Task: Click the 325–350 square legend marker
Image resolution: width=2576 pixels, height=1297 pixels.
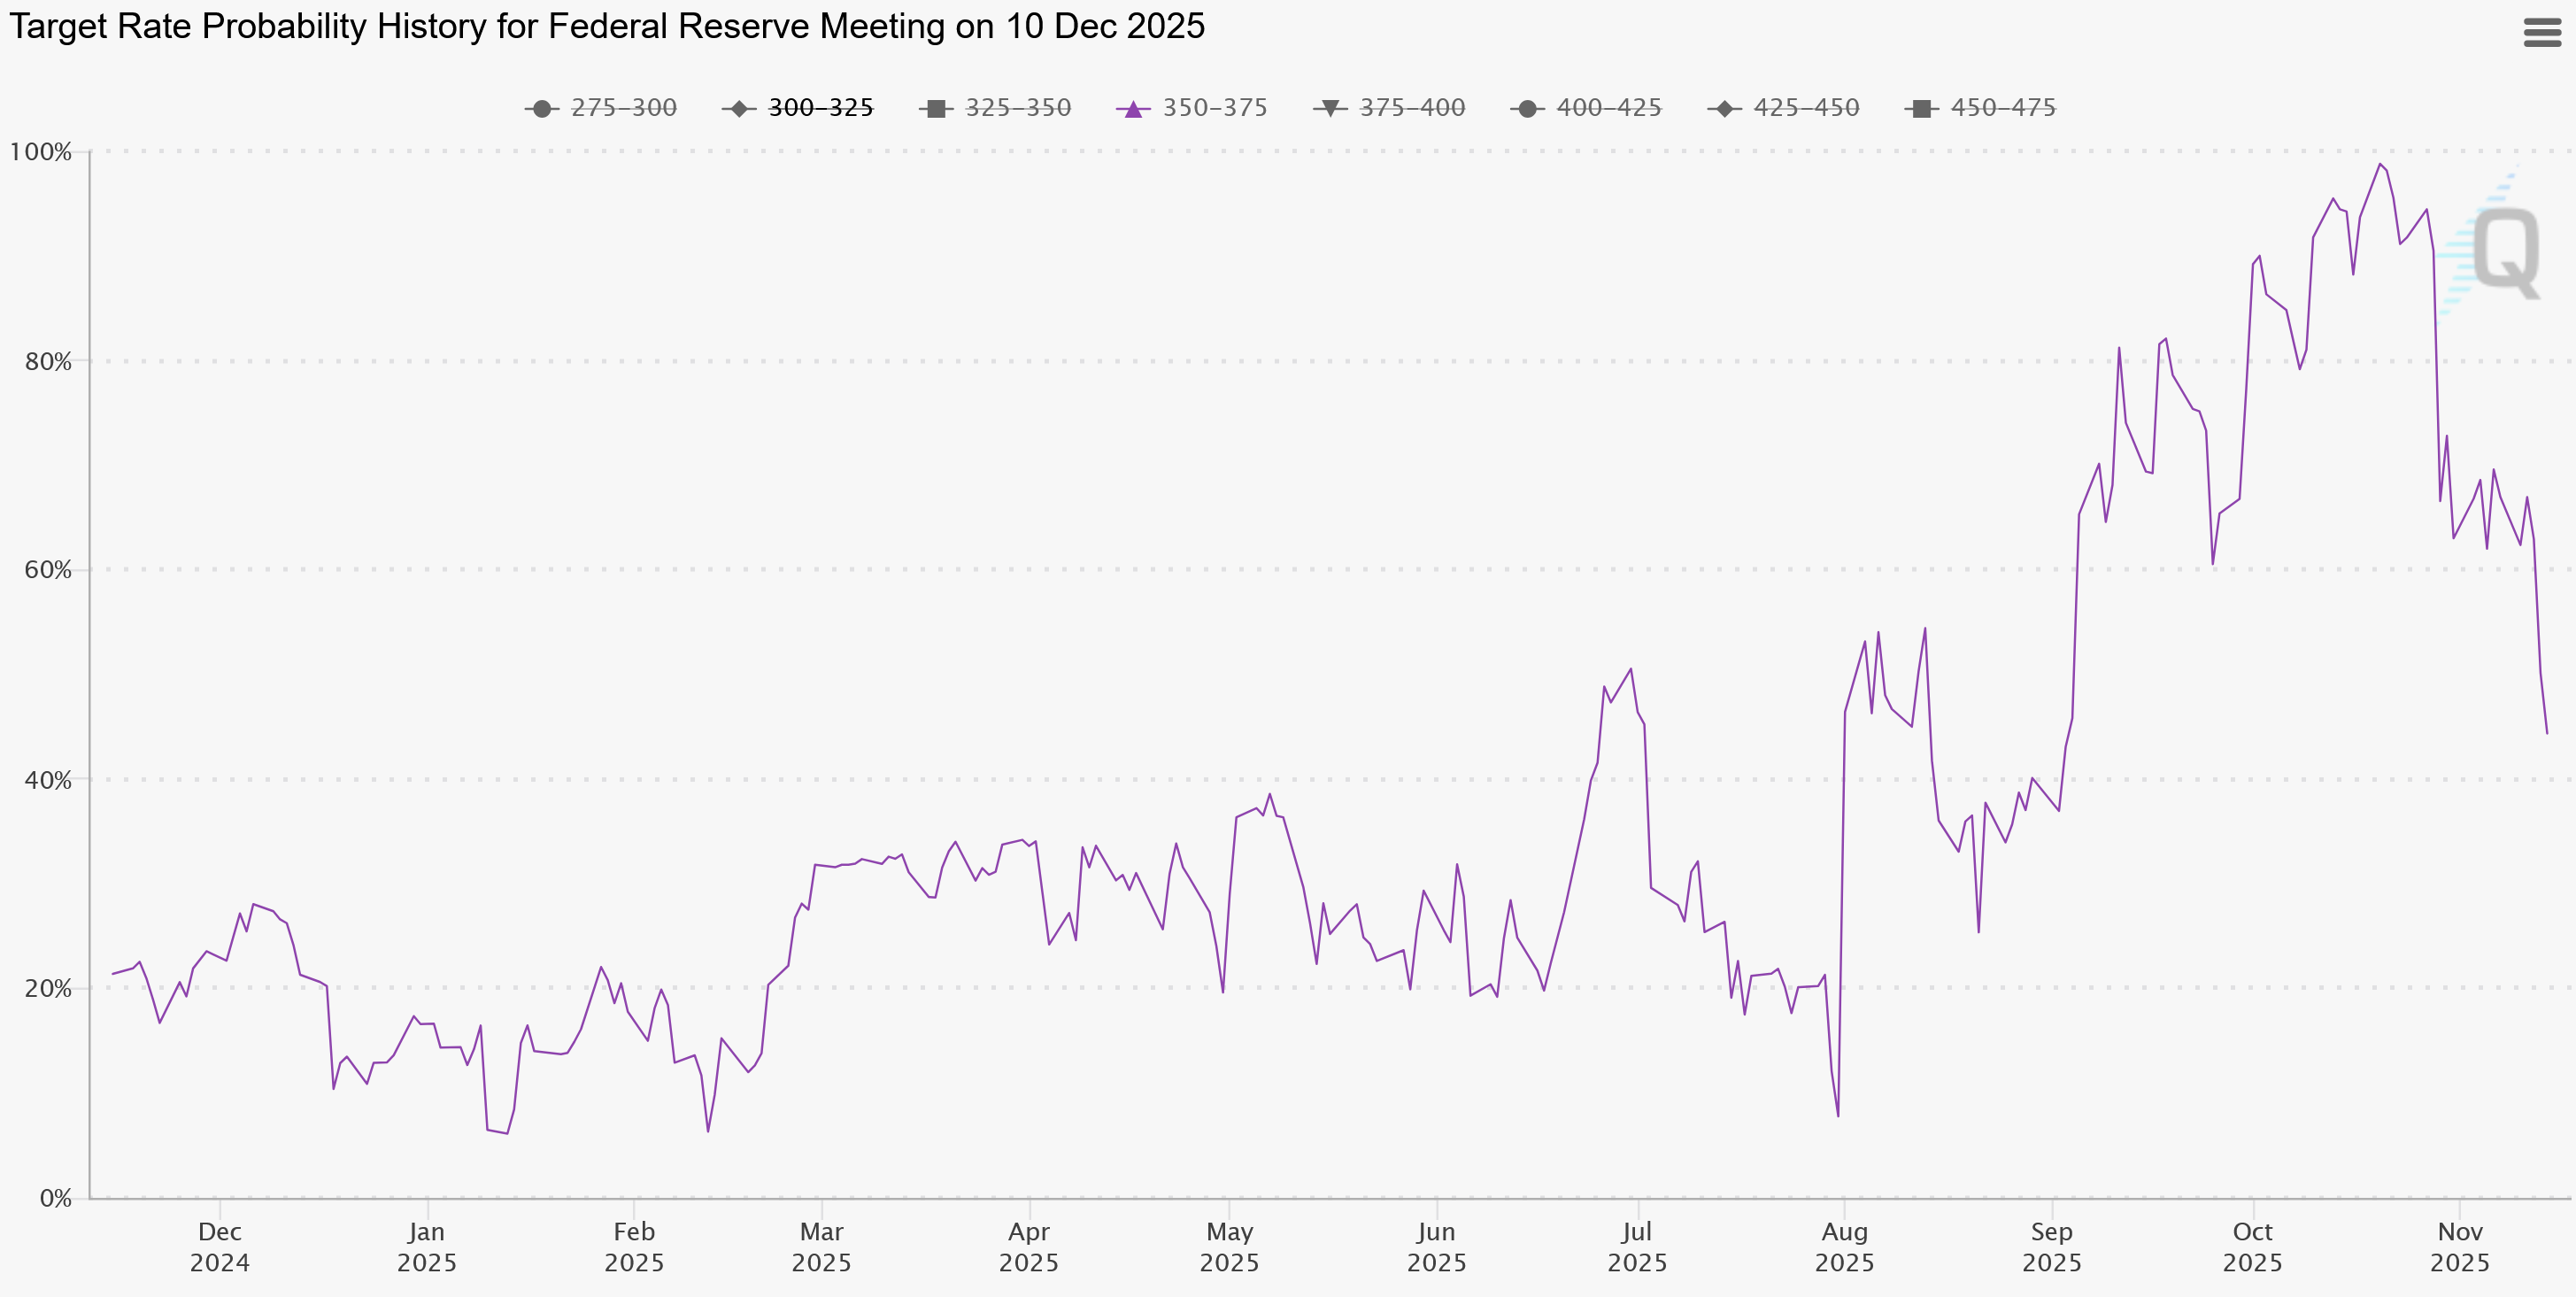Action: tap(936, 109)
